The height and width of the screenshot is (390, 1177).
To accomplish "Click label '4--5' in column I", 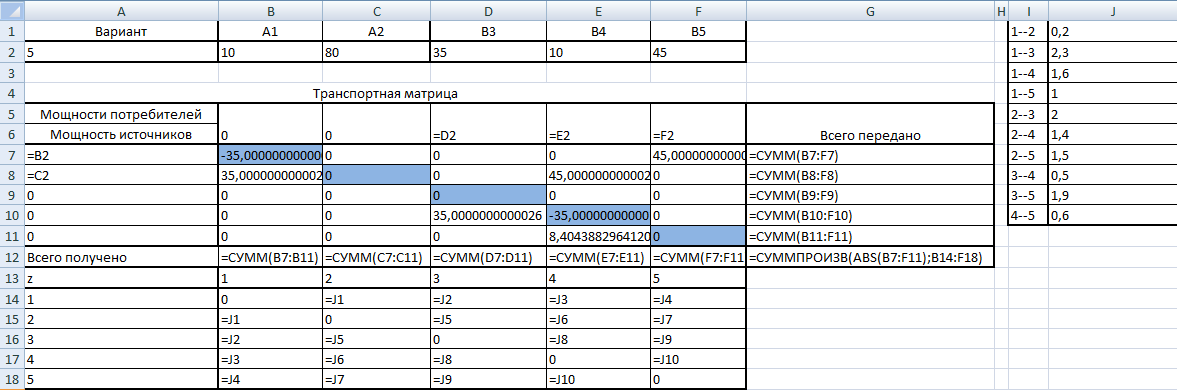I will 1028,216.
